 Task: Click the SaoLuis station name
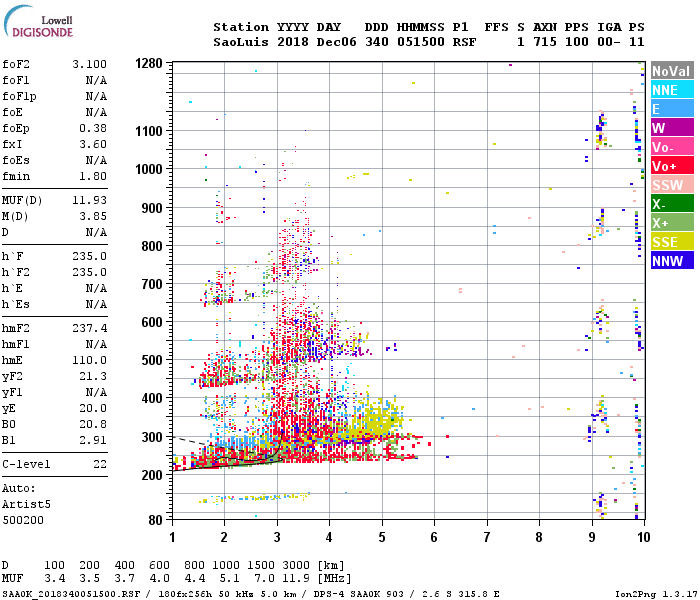(241, 42)
